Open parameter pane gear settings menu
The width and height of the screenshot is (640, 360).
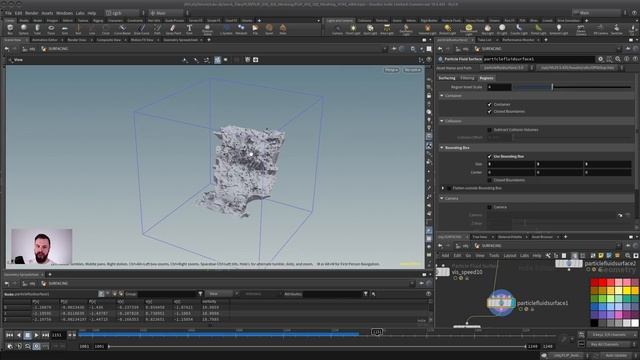point(600,59)
